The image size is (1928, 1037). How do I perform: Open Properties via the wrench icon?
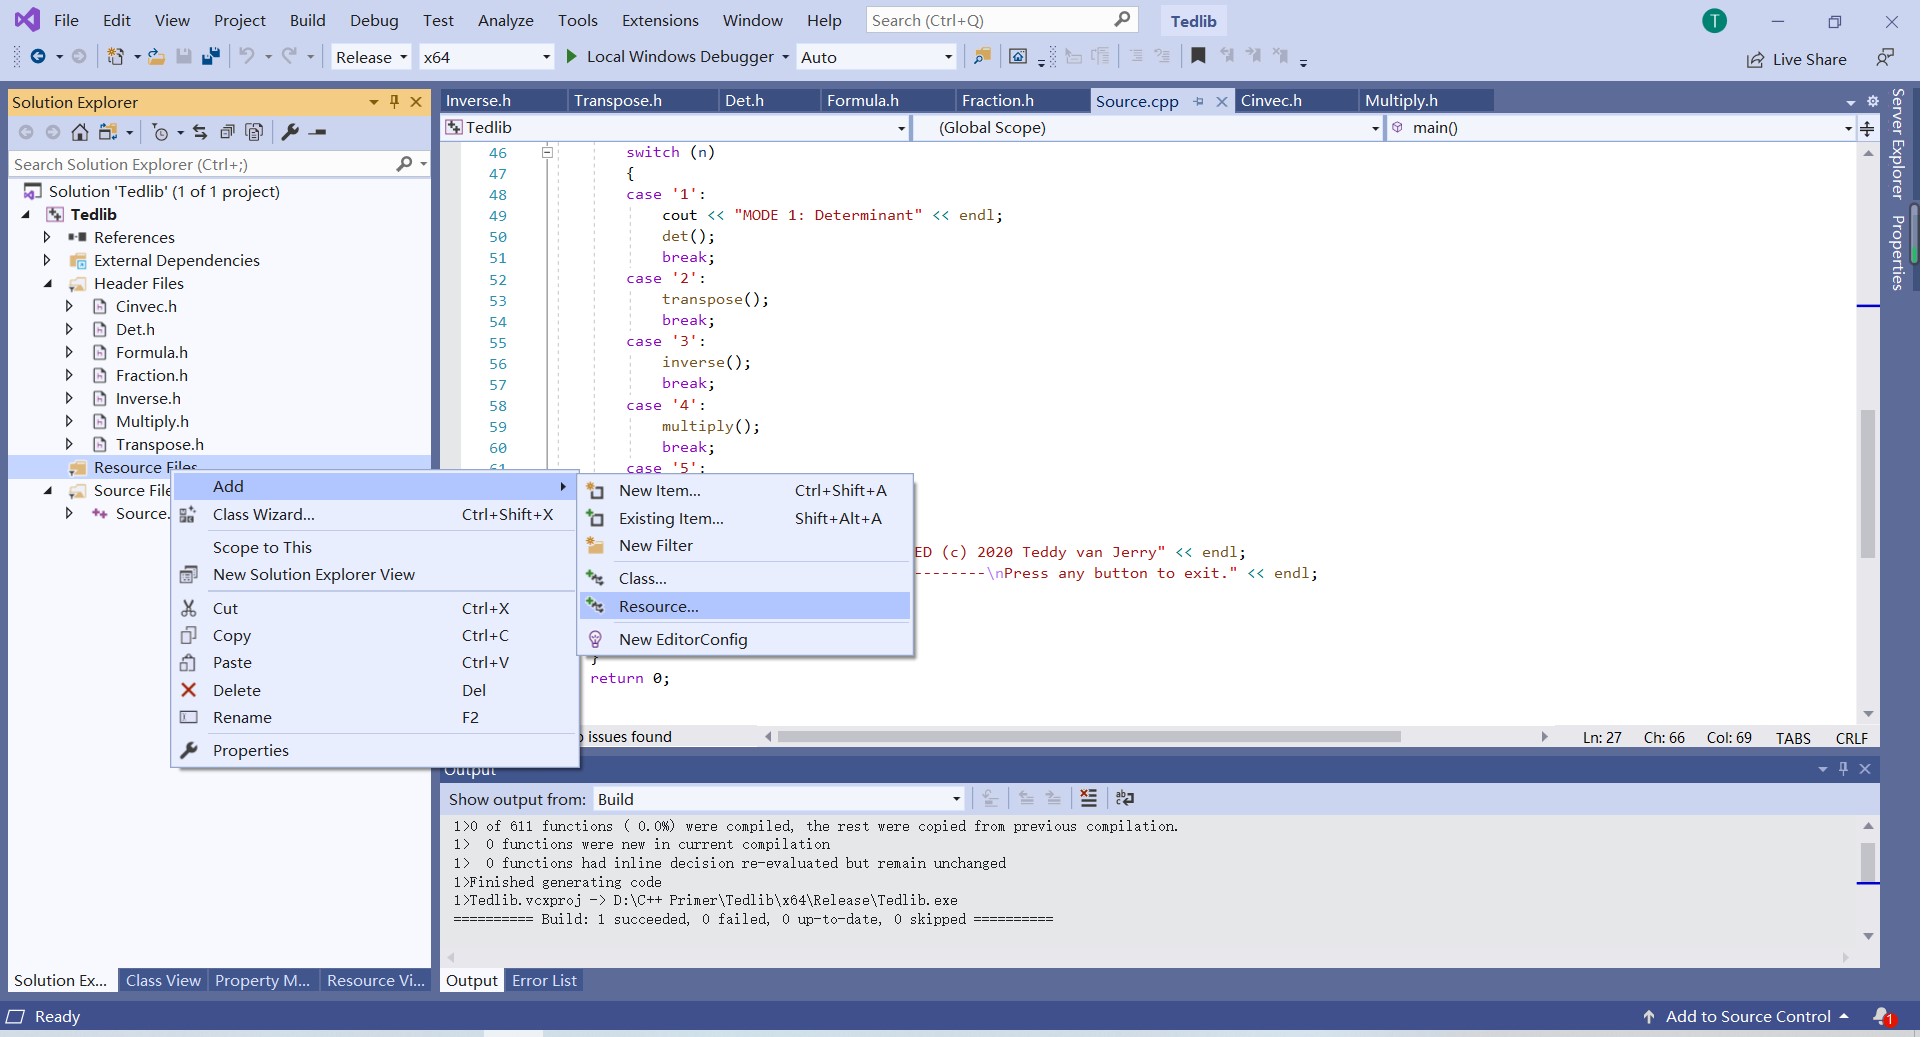point(291,132)
